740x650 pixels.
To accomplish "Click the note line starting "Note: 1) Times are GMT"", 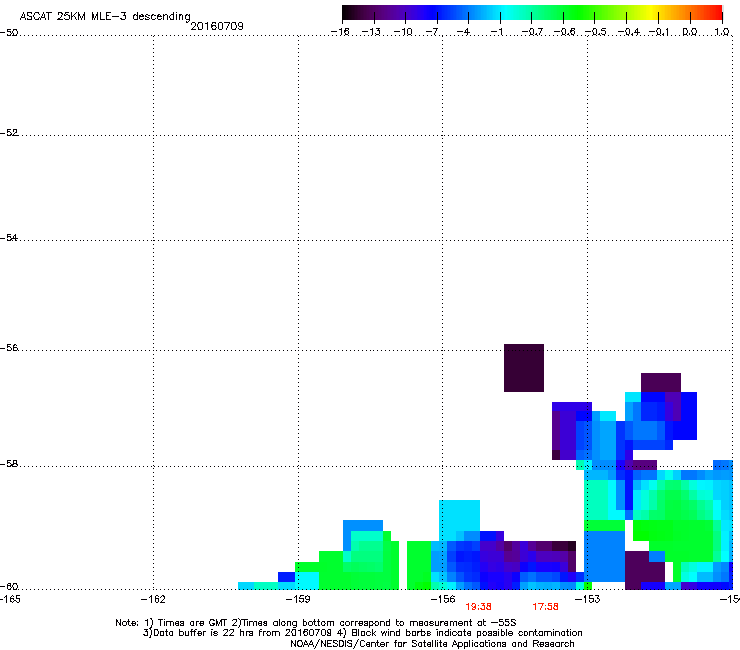I will [316, 622].
